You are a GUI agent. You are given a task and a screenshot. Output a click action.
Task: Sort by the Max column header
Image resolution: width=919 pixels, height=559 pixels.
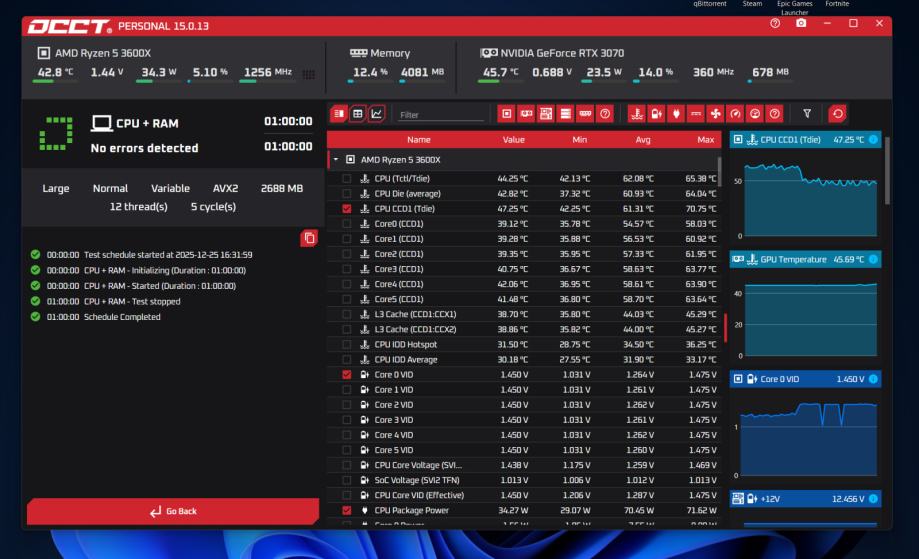706,139
